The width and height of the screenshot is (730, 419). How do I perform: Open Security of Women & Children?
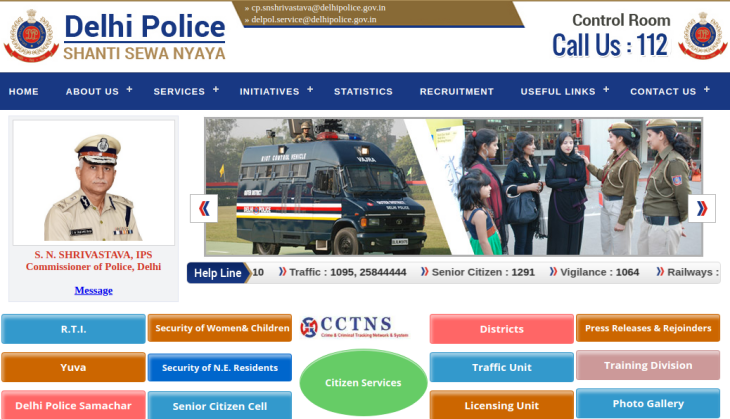click(220, 328)
